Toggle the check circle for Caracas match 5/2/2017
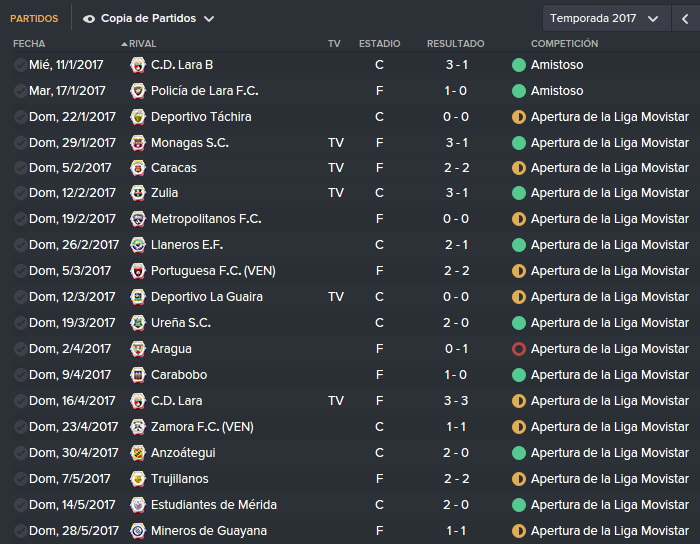The width and height of the screenshot is (700, 544). tap(20, 168)
